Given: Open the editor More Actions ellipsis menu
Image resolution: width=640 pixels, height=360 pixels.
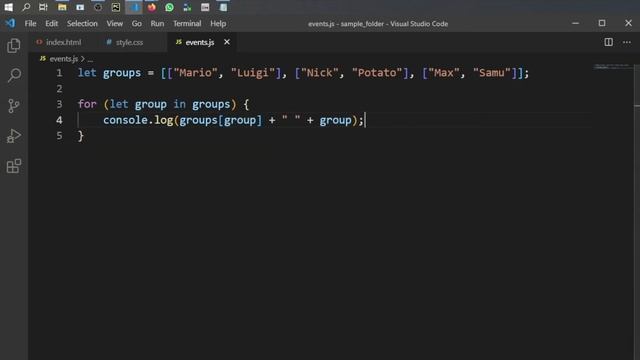Looking at the screenshot, I should pos(627,42).
